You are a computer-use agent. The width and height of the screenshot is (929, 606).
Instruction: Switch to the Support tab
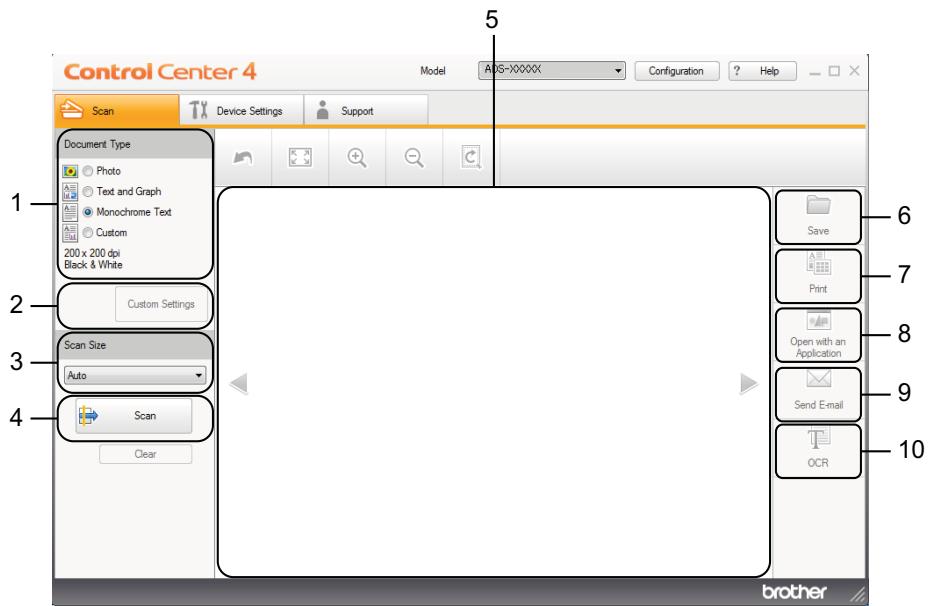pyautogui.click(x=366, y=110)
